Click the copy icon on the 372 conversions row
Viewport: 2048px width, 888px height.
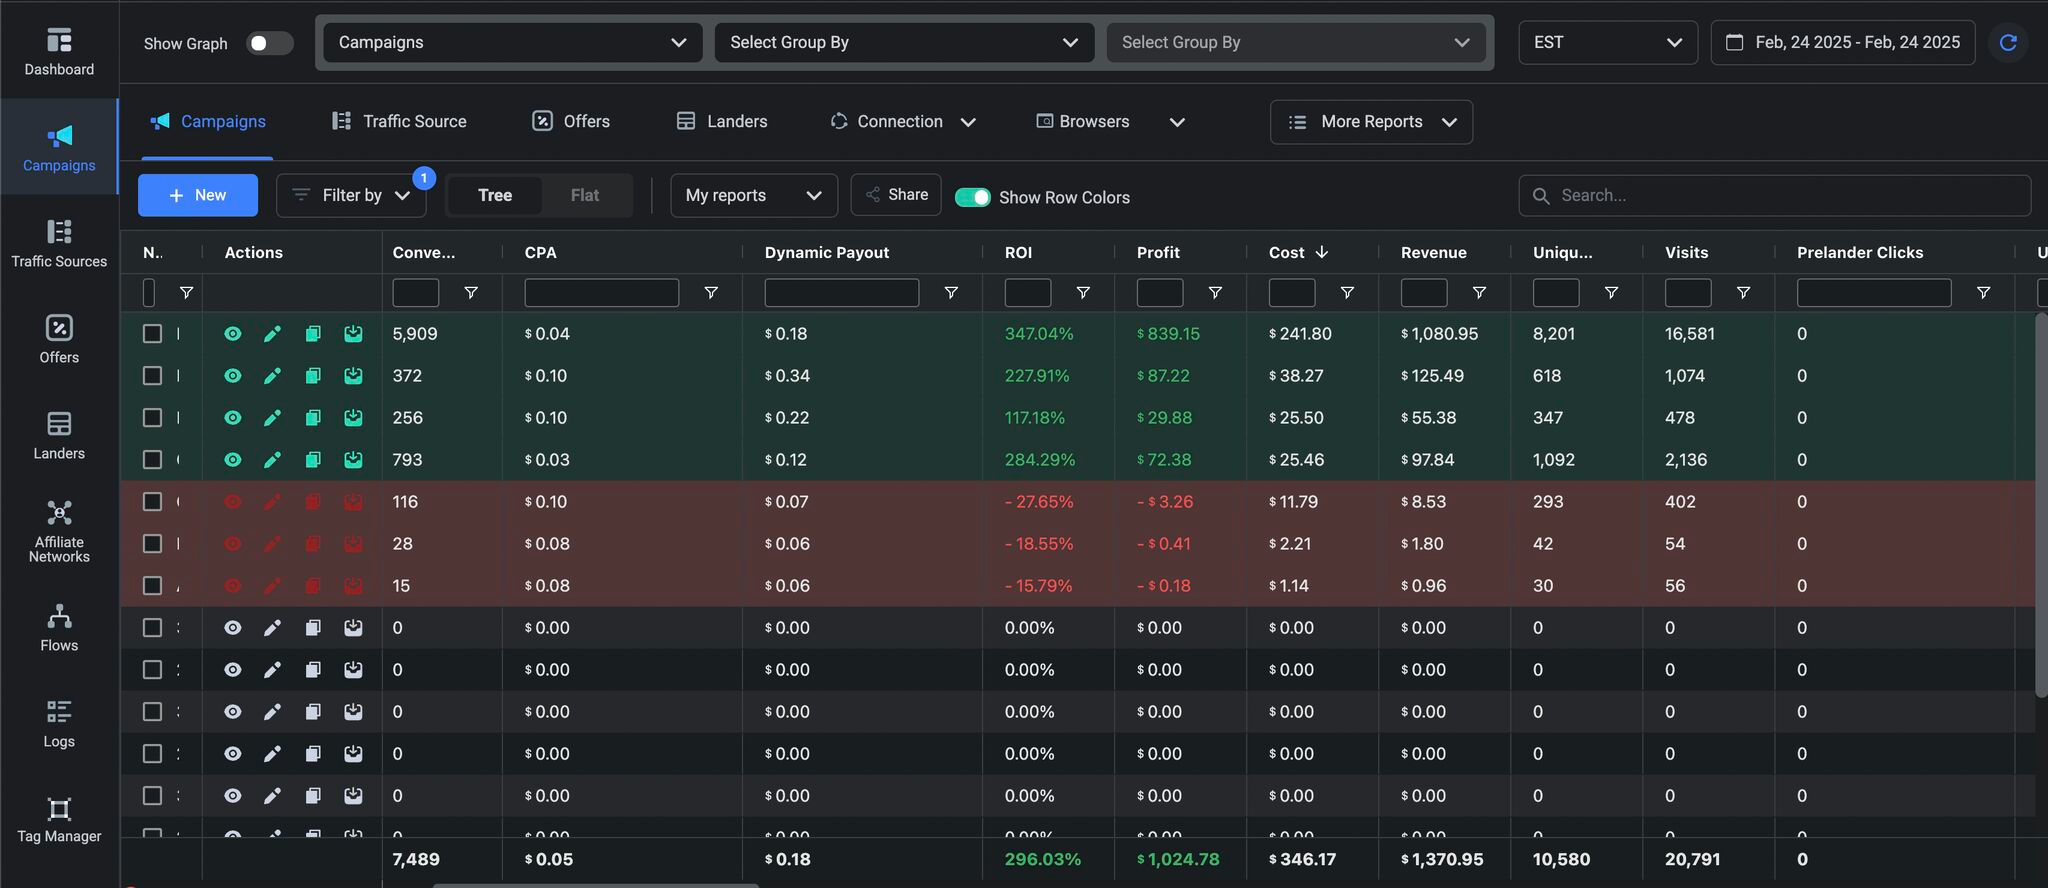click(313, 376)
